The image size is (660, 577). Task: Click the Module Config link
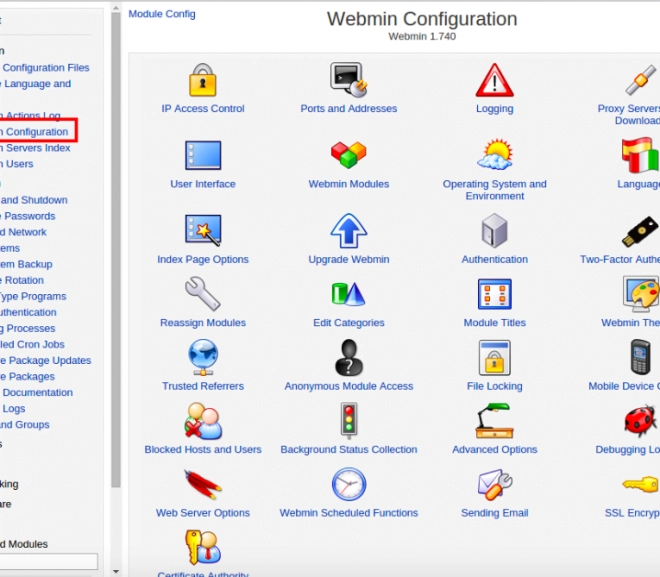(162, 14)
